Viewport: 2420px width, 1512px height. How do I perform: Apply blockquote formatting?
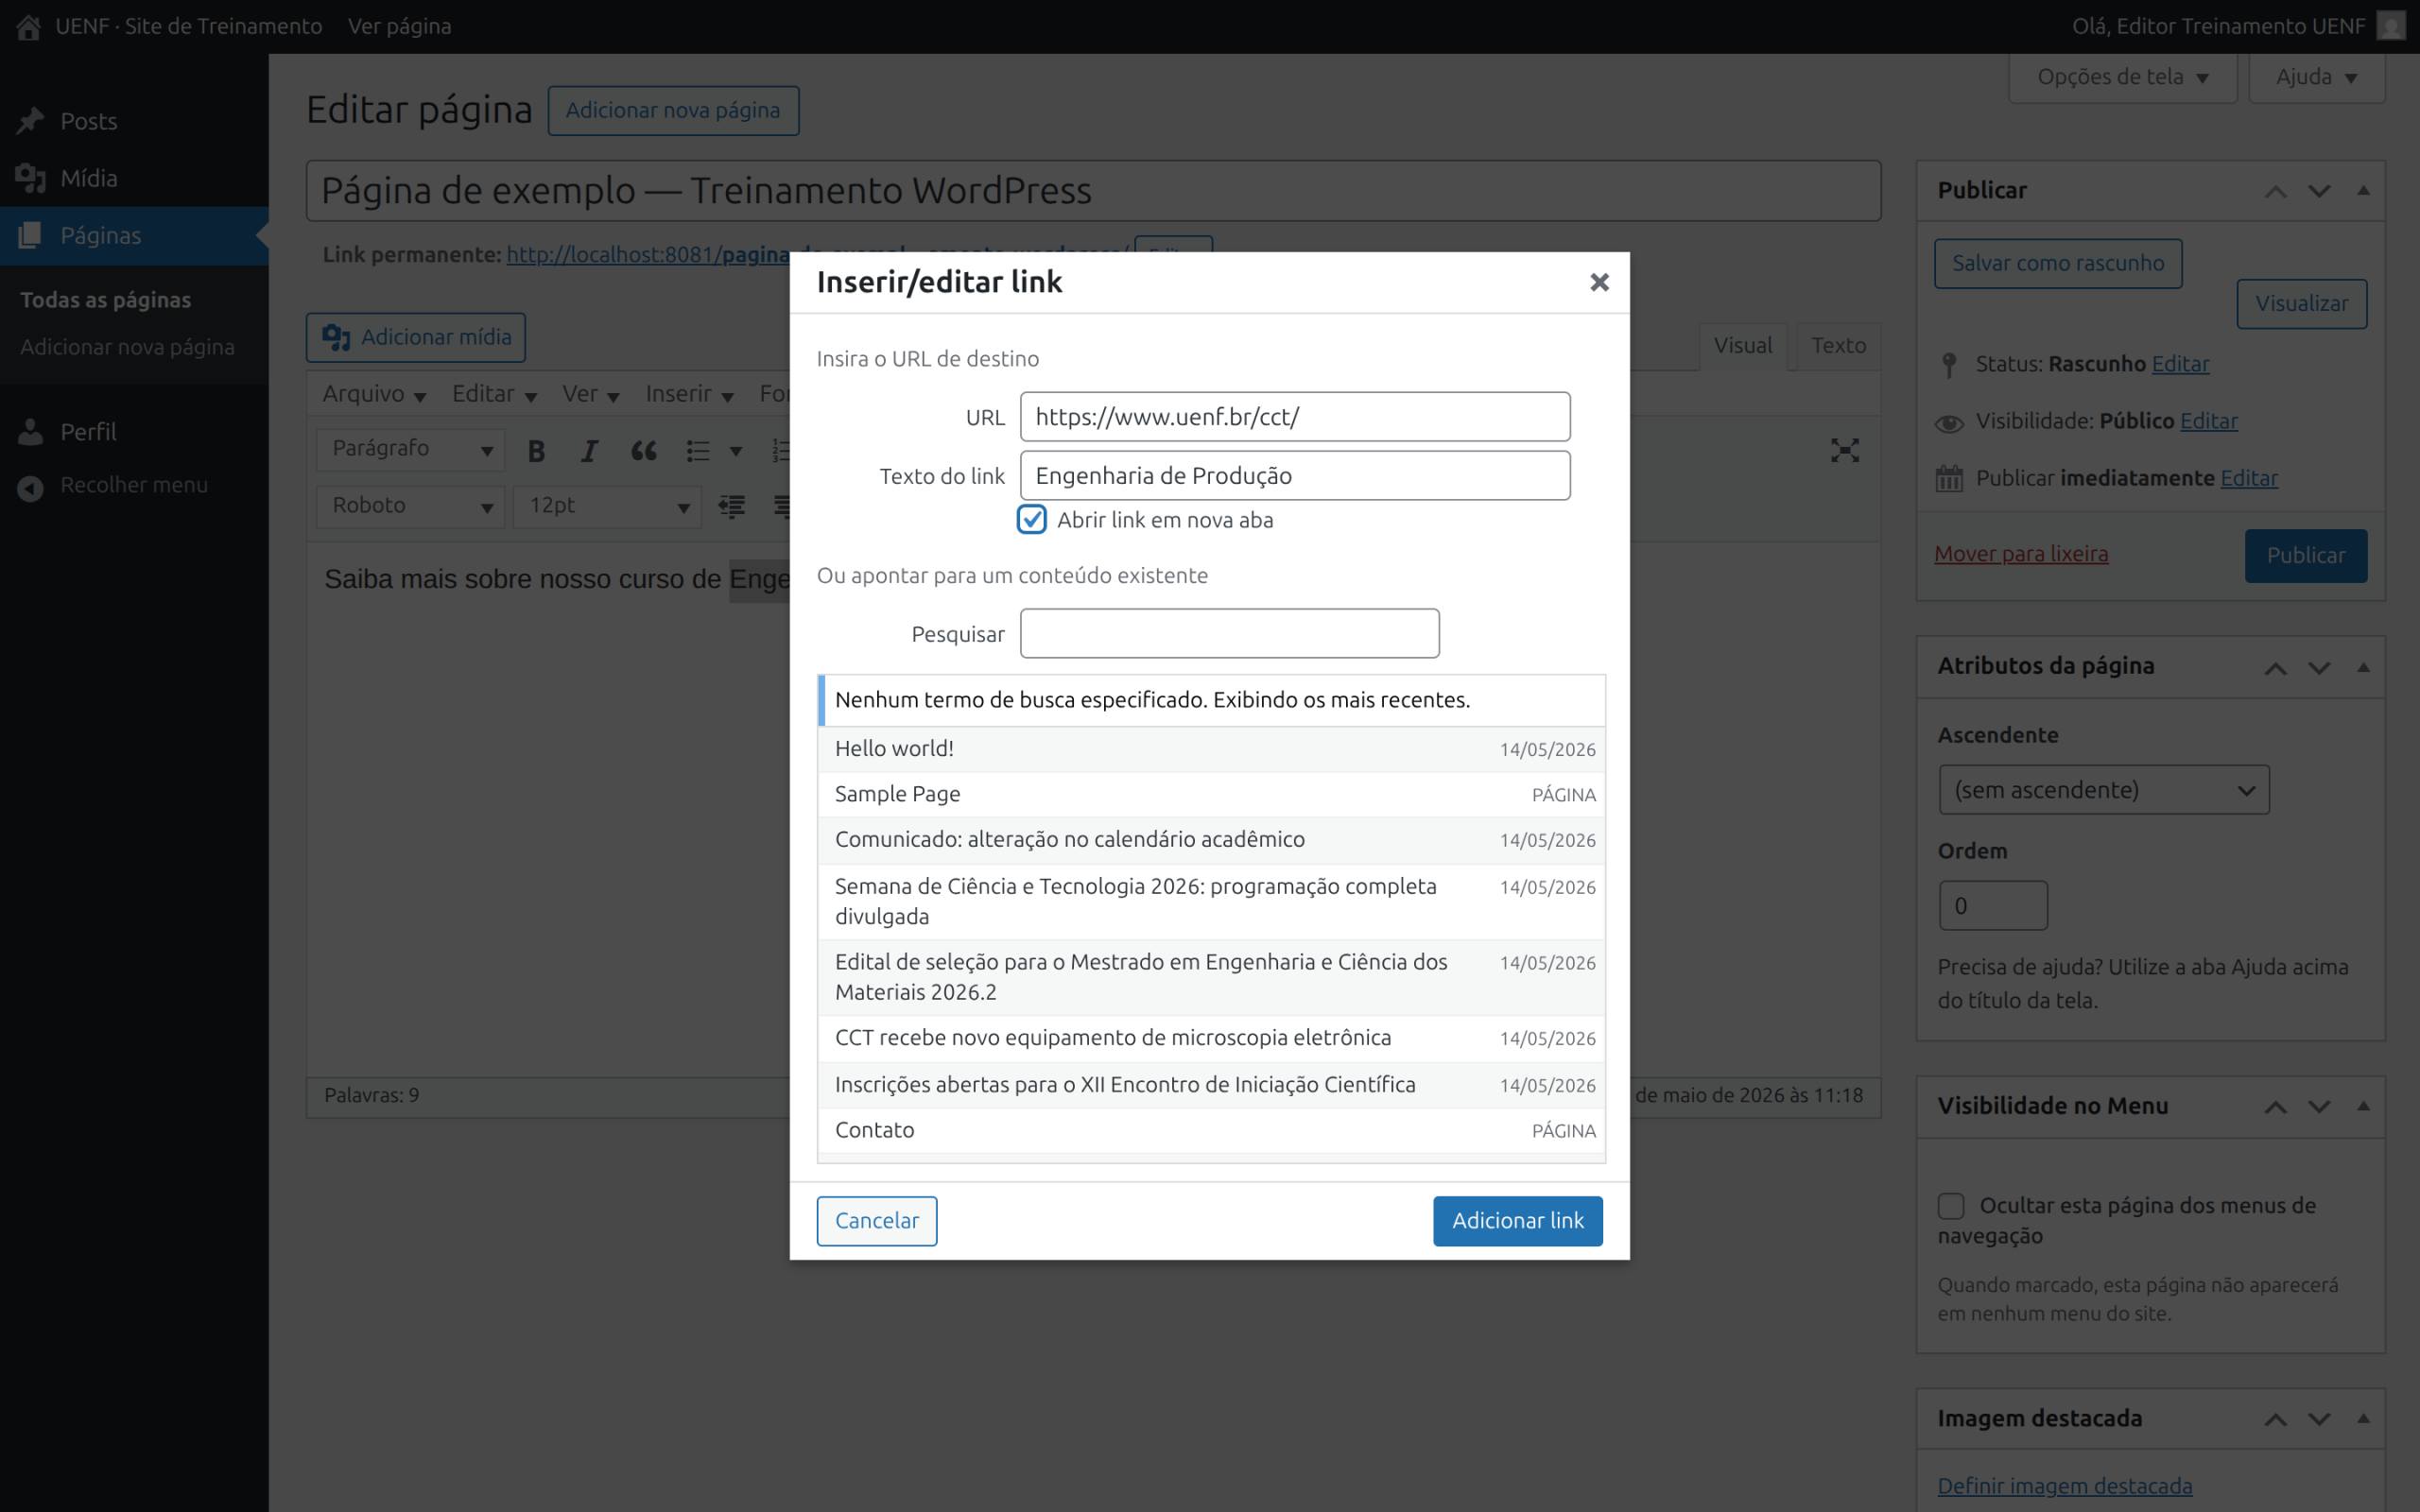(x=644, y=450)
